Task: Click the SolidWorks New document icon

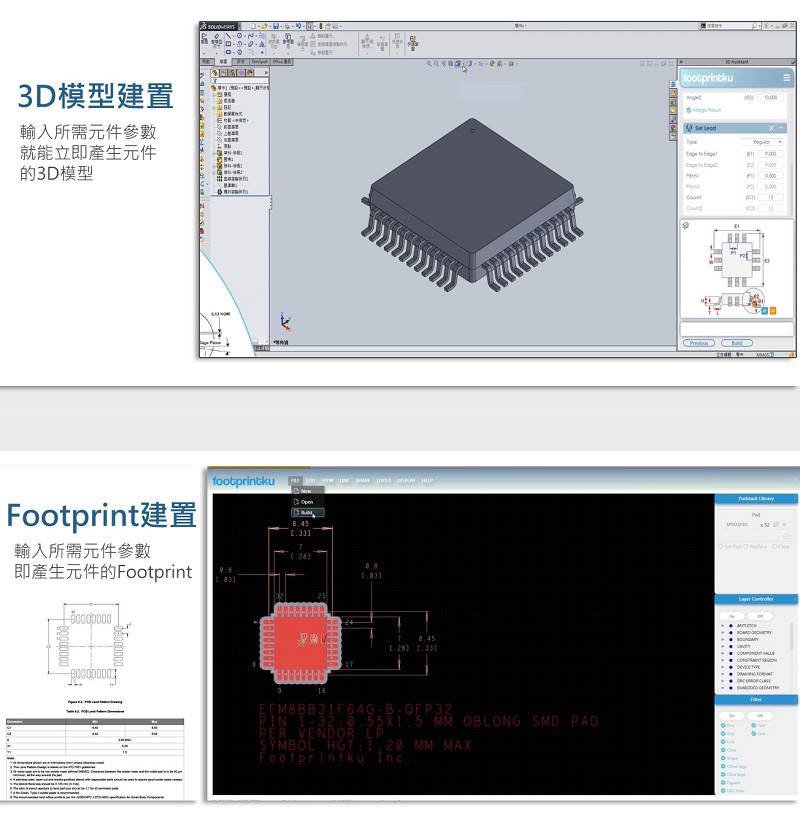Action: [253, 26]
